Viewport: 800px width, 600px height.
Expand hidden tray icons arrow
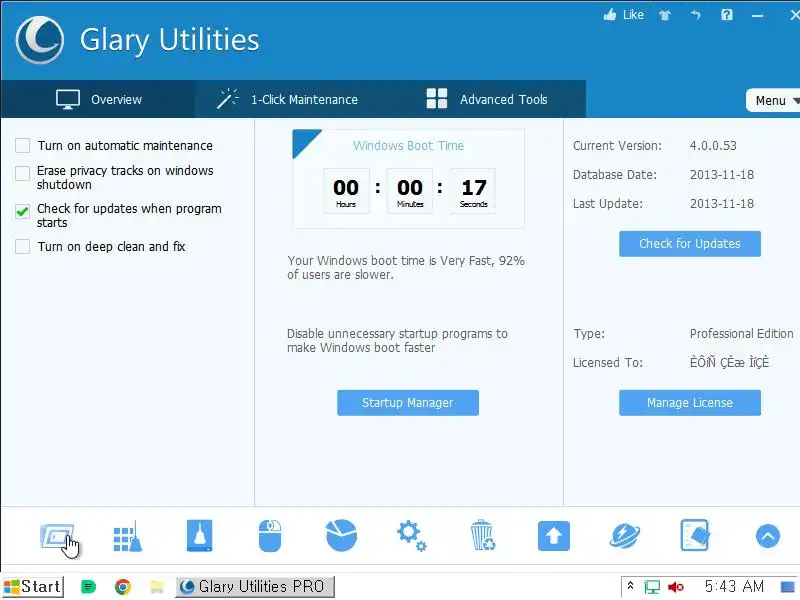pyautogui.click(x=631, y=586)
